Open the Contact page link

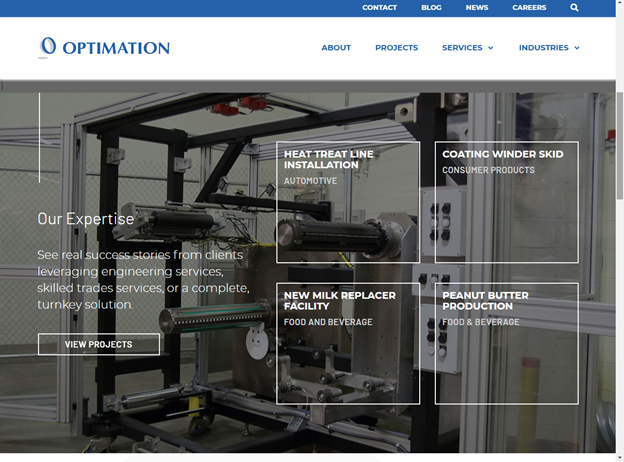tap(379, 8)
